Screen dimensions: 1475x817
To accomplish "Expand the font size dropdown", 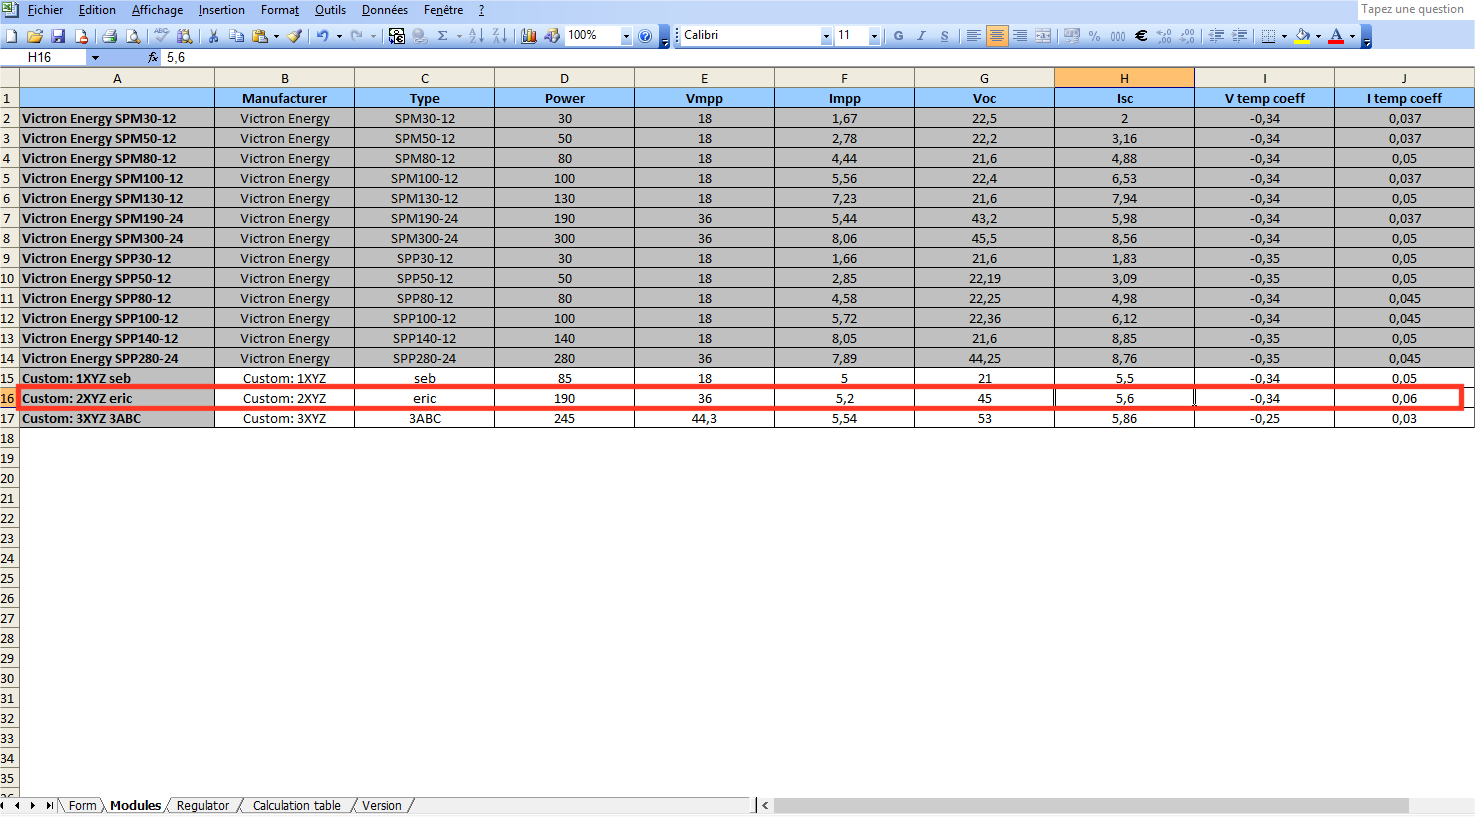I will click(x=874, y=36).
